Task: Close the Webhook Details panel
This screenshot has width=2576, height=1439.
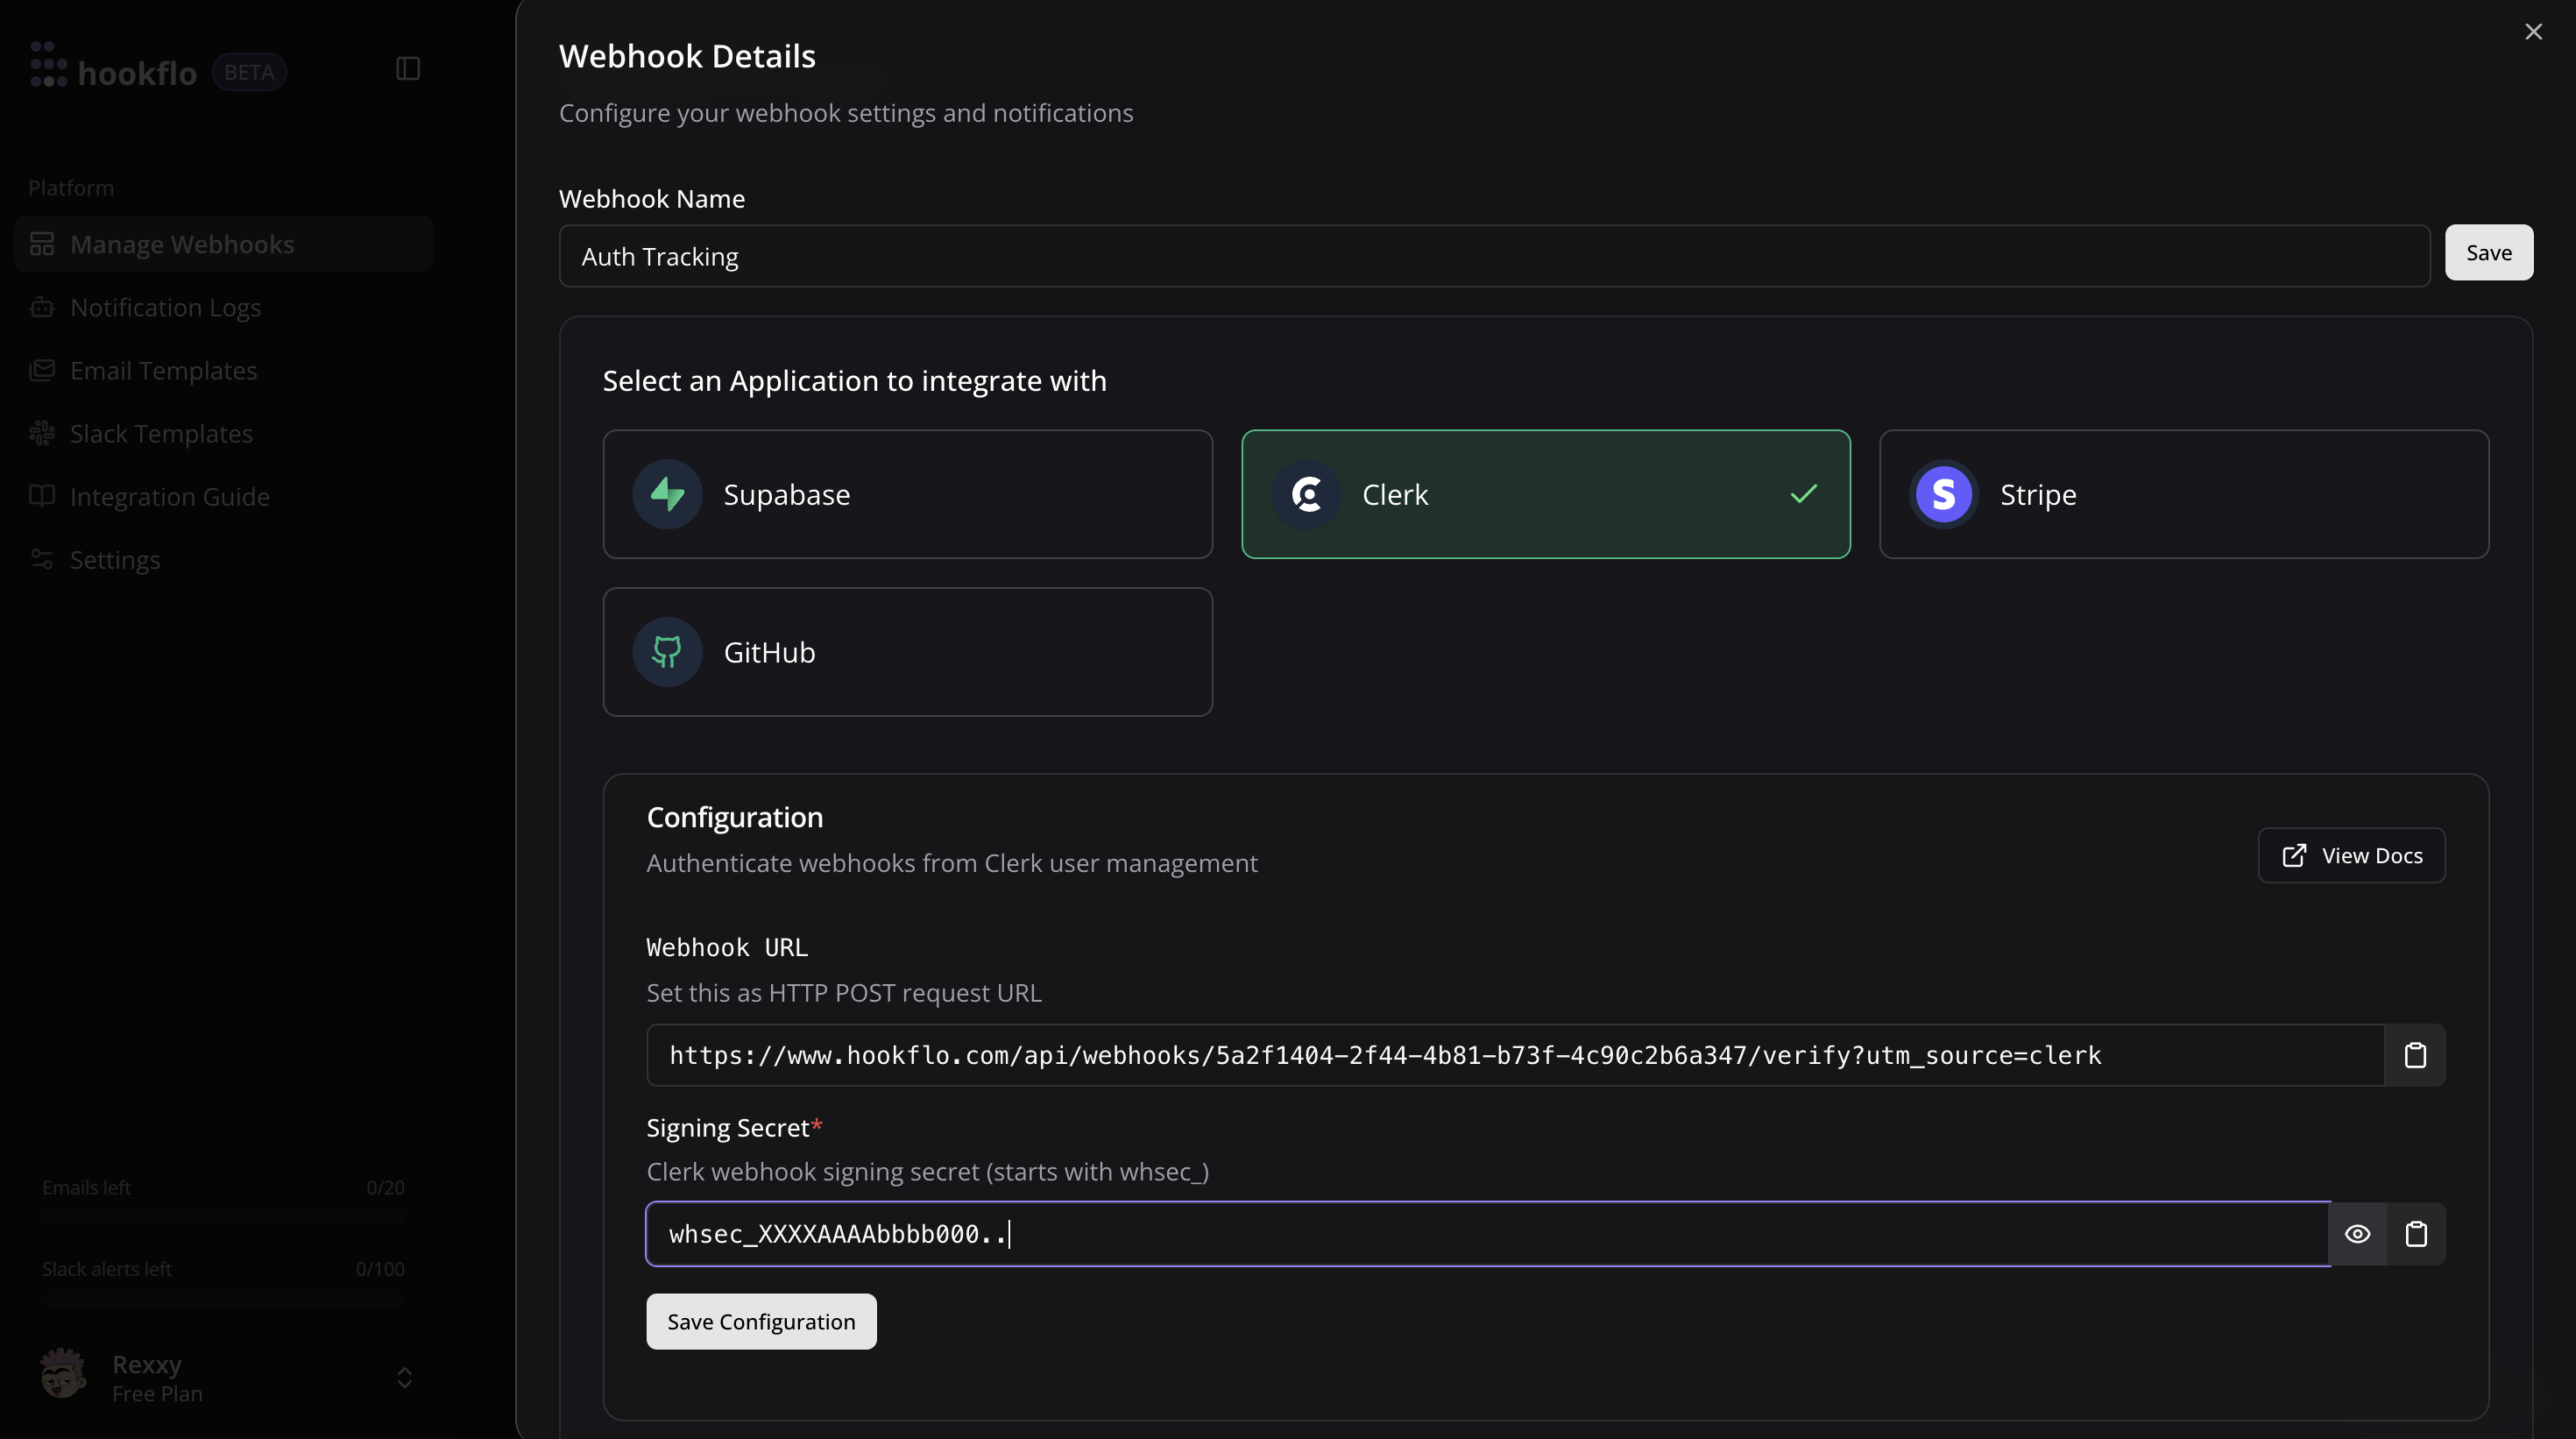Action: (x=2533, y=32)
